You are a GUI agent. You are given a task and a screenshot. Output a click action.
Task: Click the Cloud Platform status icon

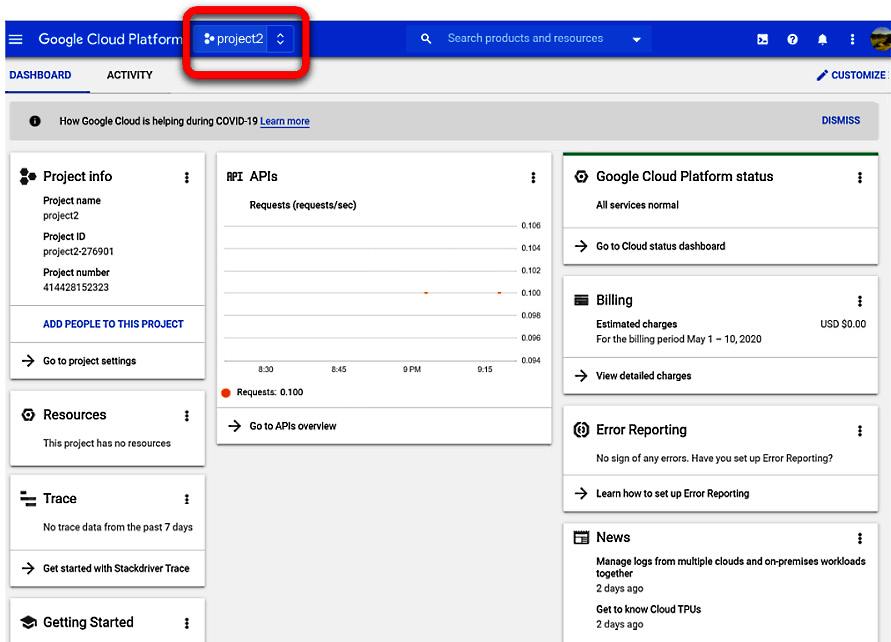581,177
